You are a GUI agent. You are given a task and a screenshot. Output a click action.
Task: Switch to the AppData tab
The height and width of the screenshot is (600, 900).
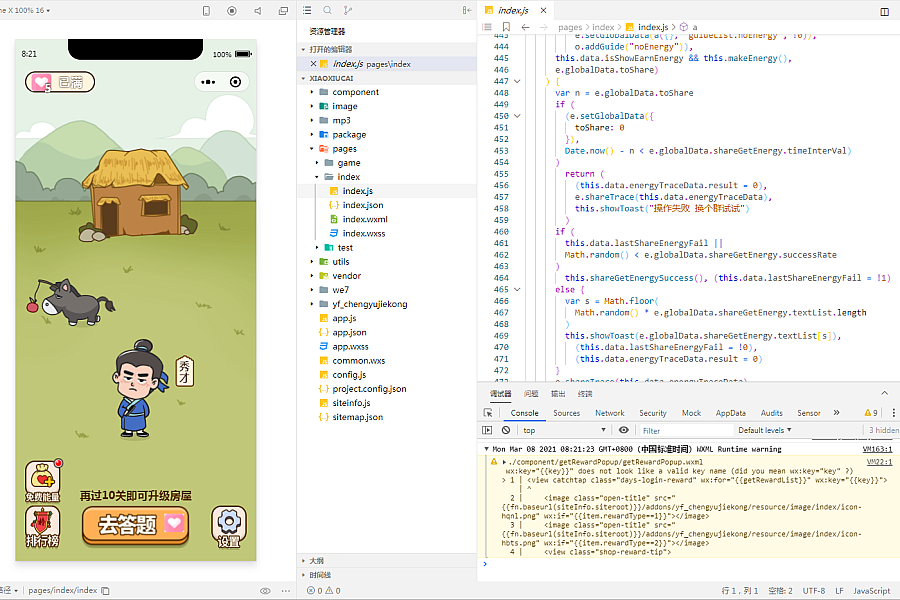730,413
